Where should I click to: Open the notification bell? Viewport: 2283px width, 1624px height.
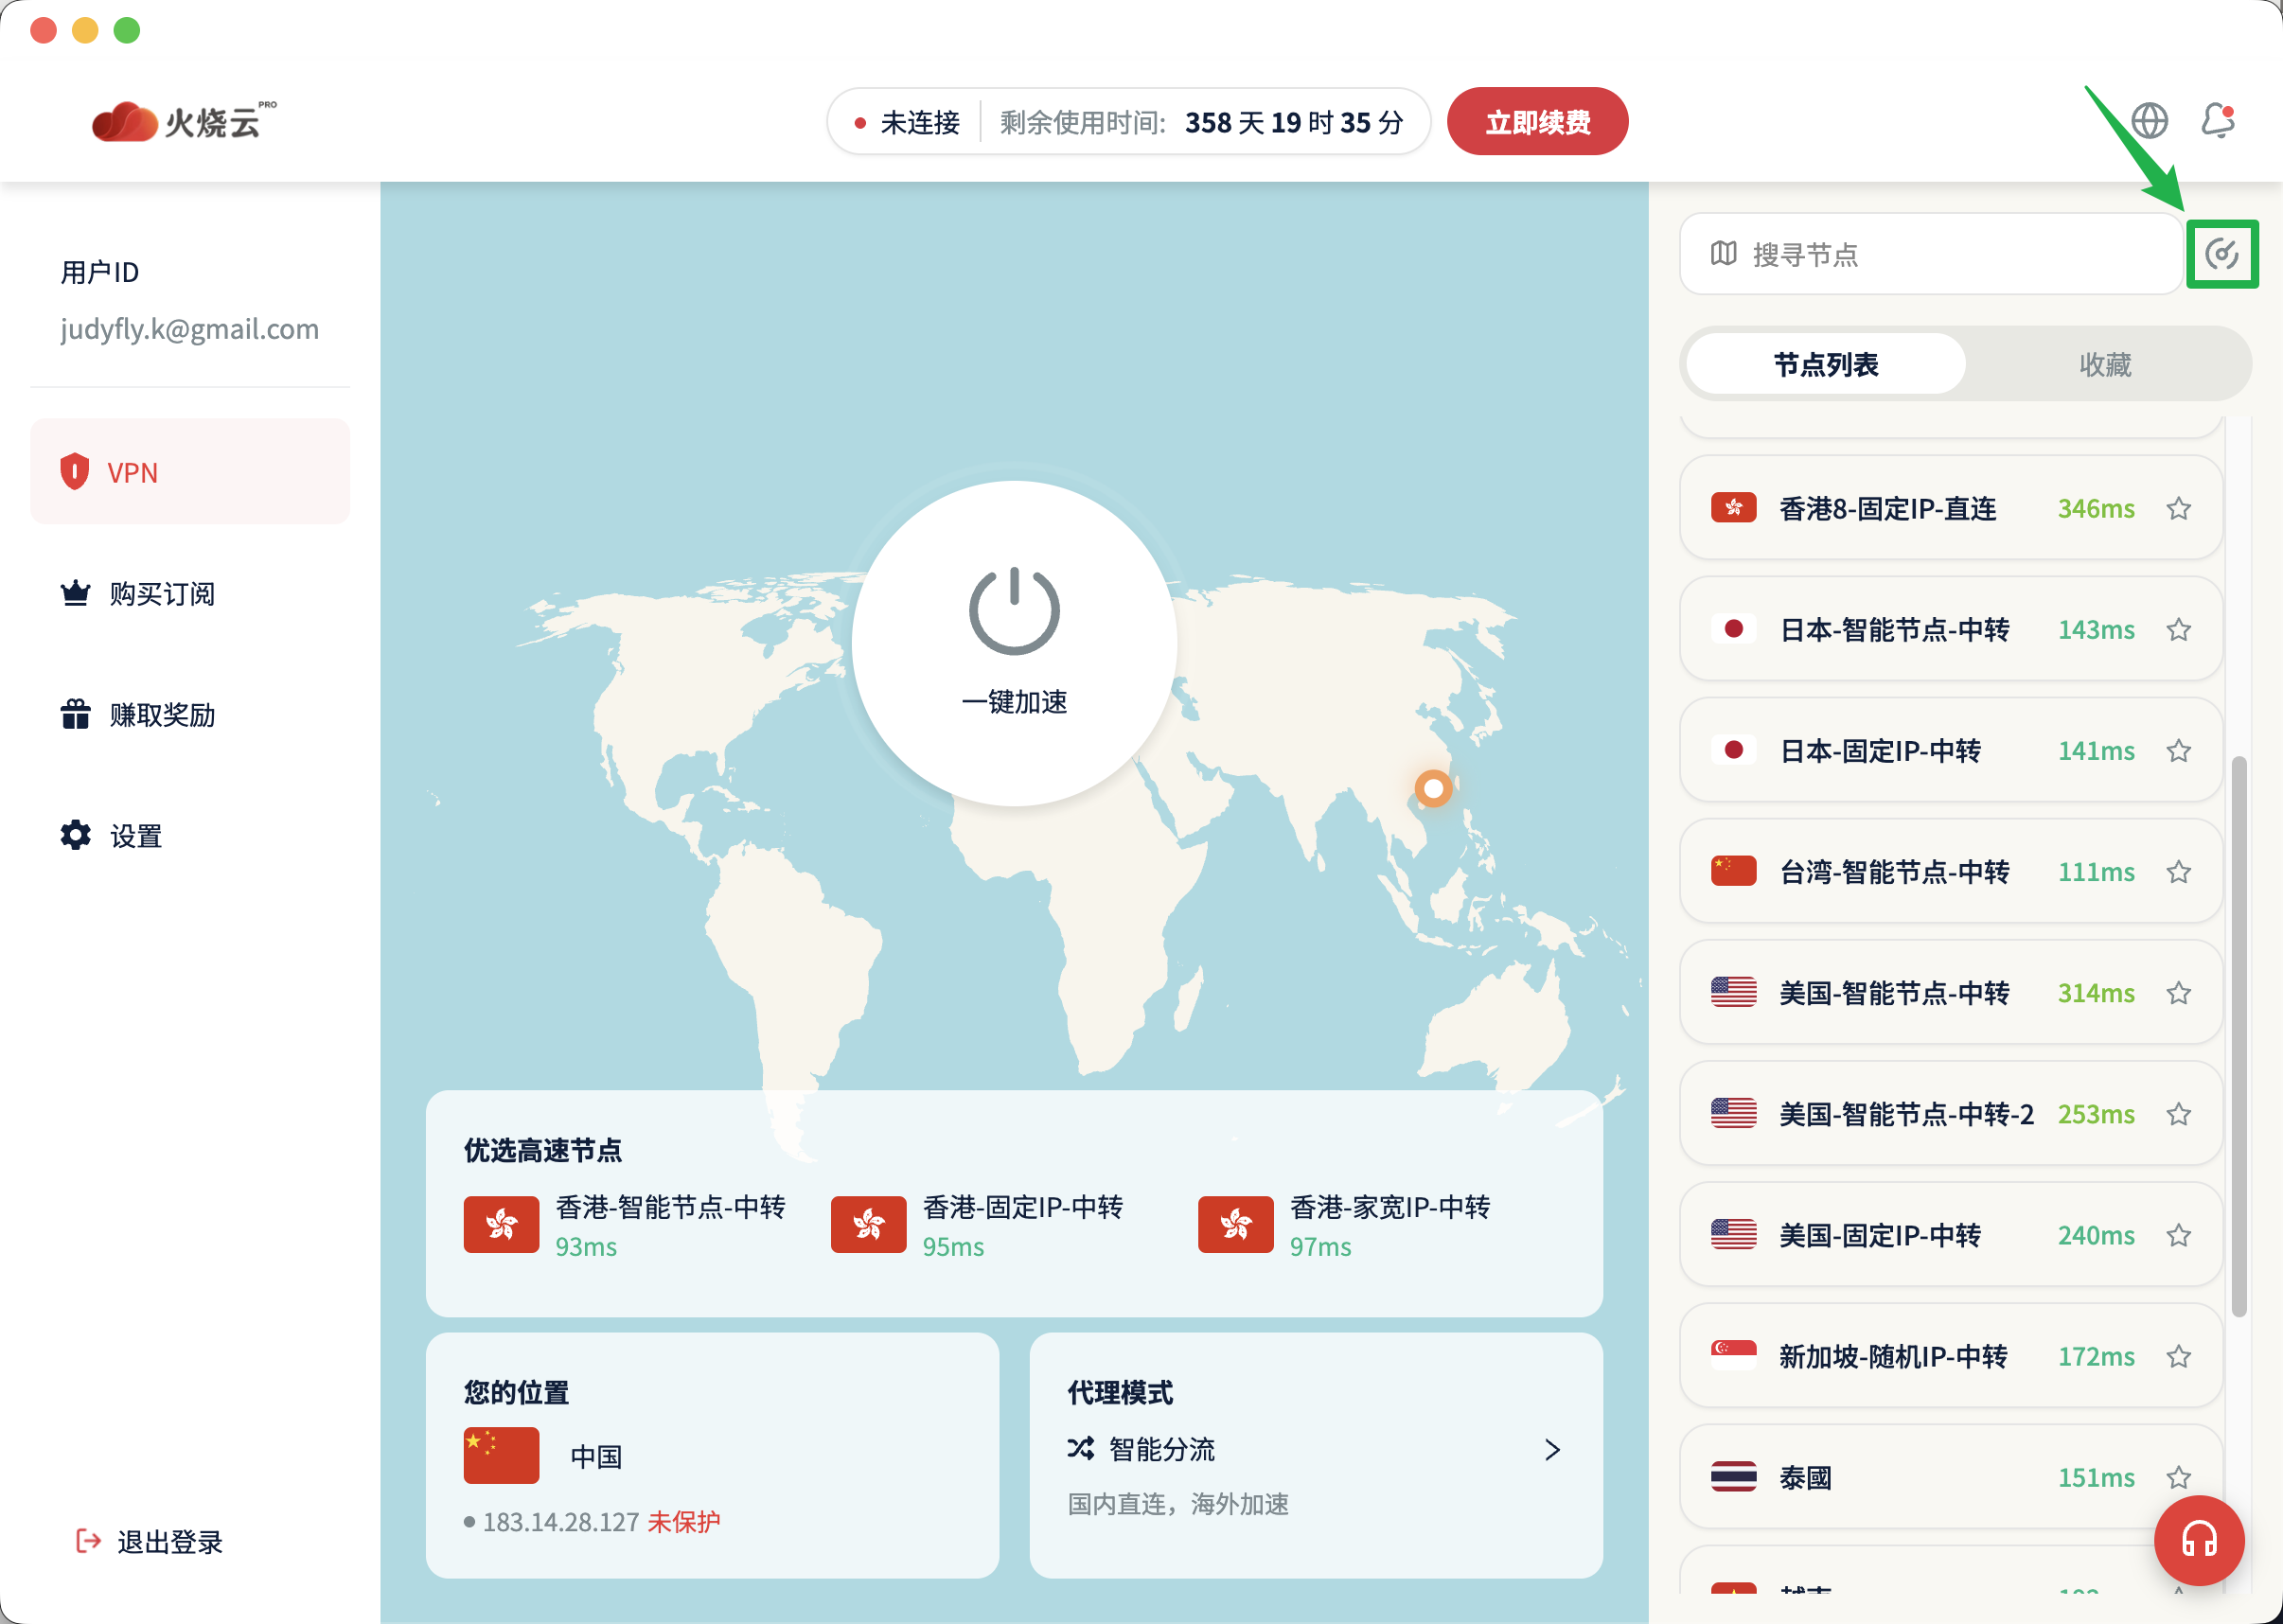tap(2218, 121)
